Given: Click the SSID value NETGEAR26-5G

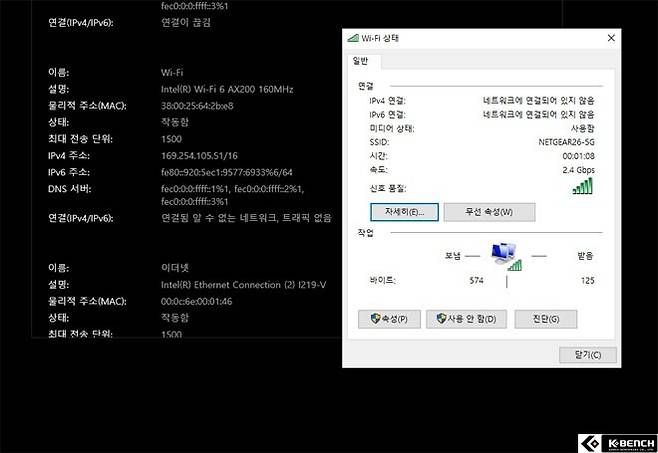Looking at the screenshot, I should coord(566,142).
